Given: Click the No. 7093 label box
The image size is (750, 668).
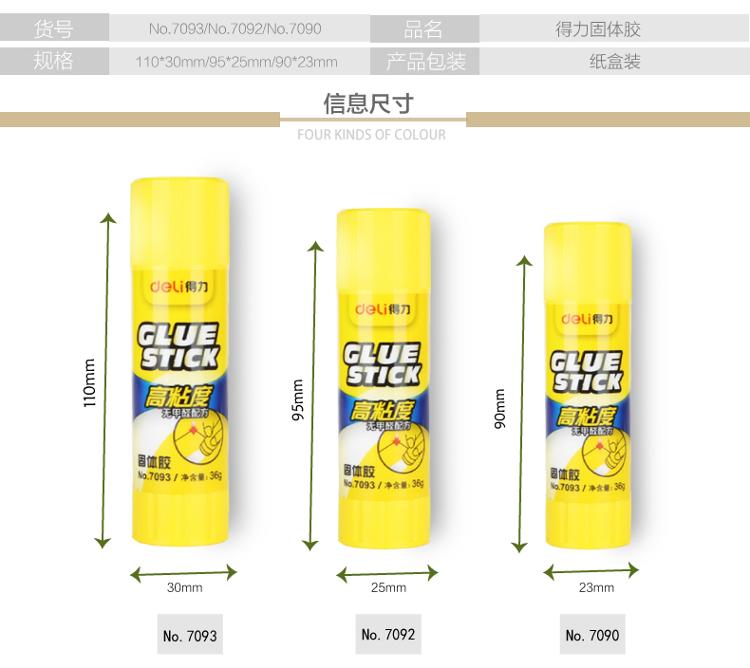Looking at the screenshot, I should tap(190, 635).
